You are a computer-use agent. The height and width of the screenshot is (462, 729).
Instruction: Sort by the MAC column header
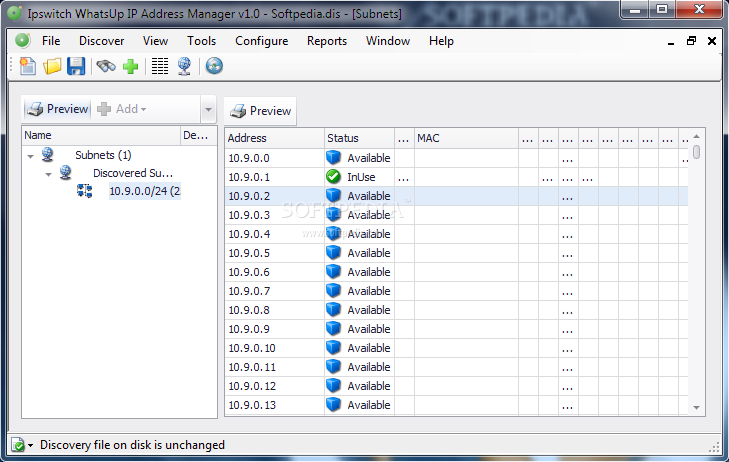(466, 138)
